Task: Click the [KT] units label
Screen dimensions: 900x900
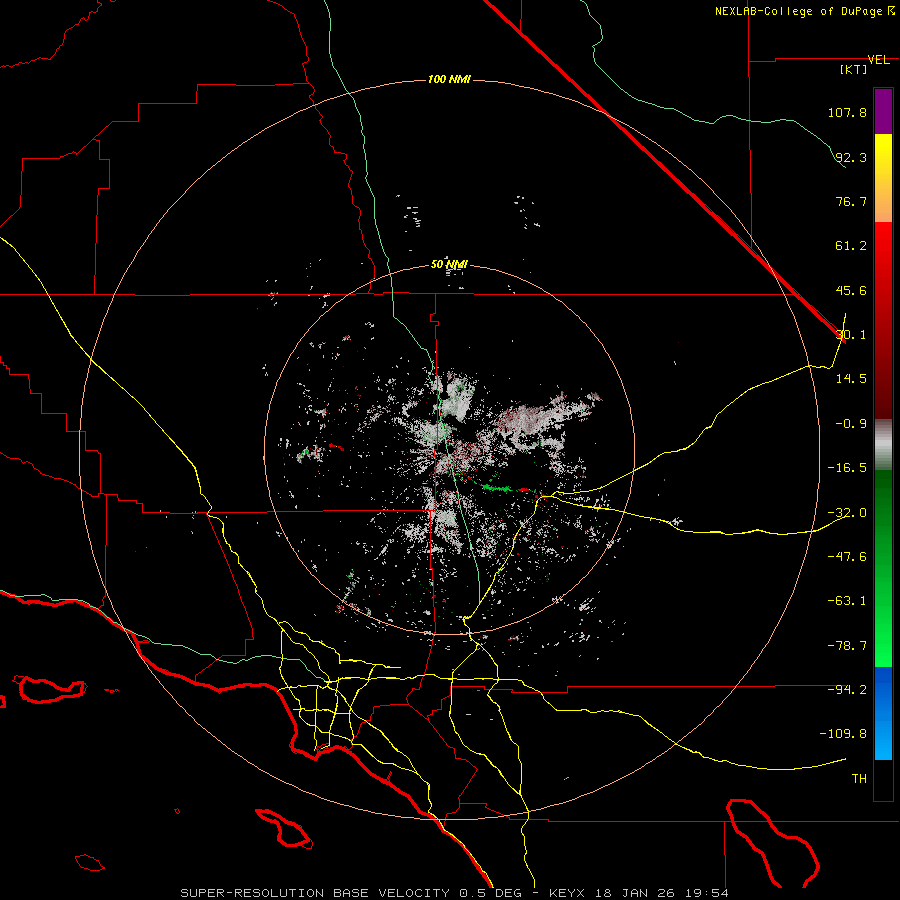Action: pos(854,69)
